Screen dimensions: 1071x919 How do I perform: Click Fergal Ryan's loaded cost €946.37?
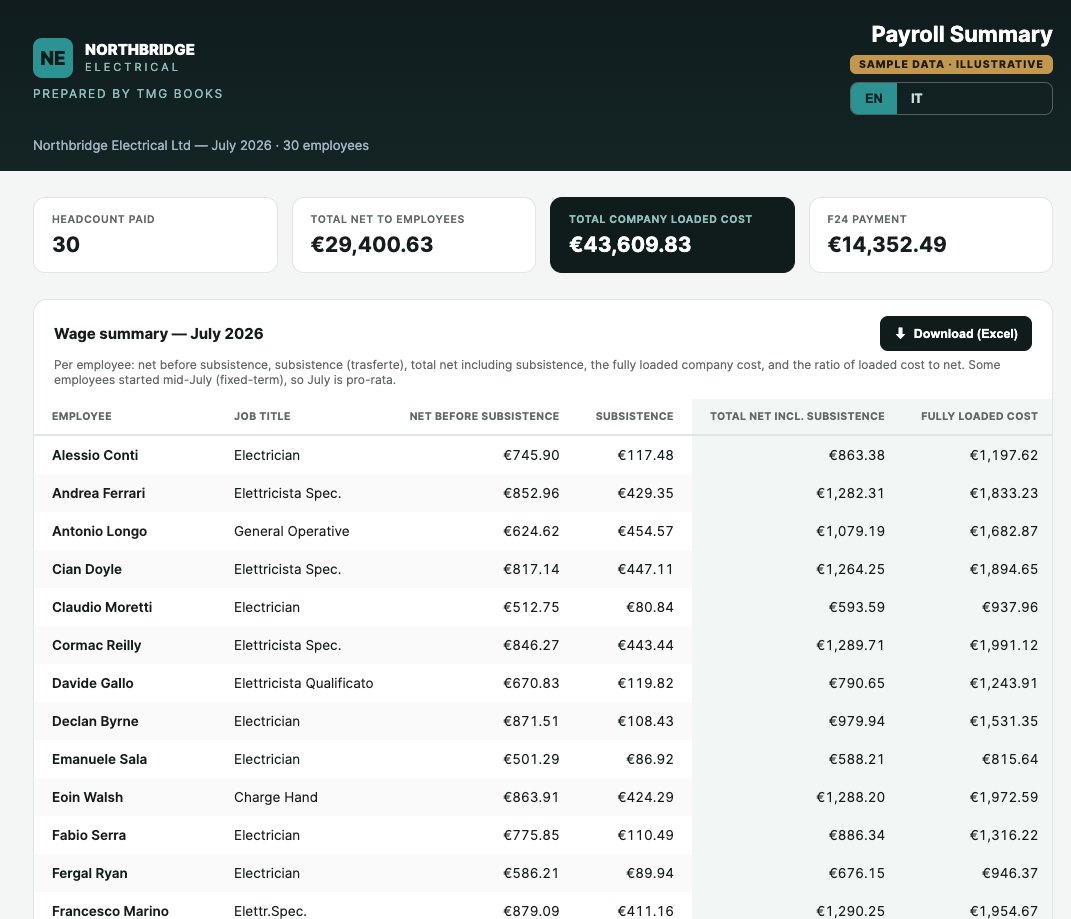tap(1010, 873)
